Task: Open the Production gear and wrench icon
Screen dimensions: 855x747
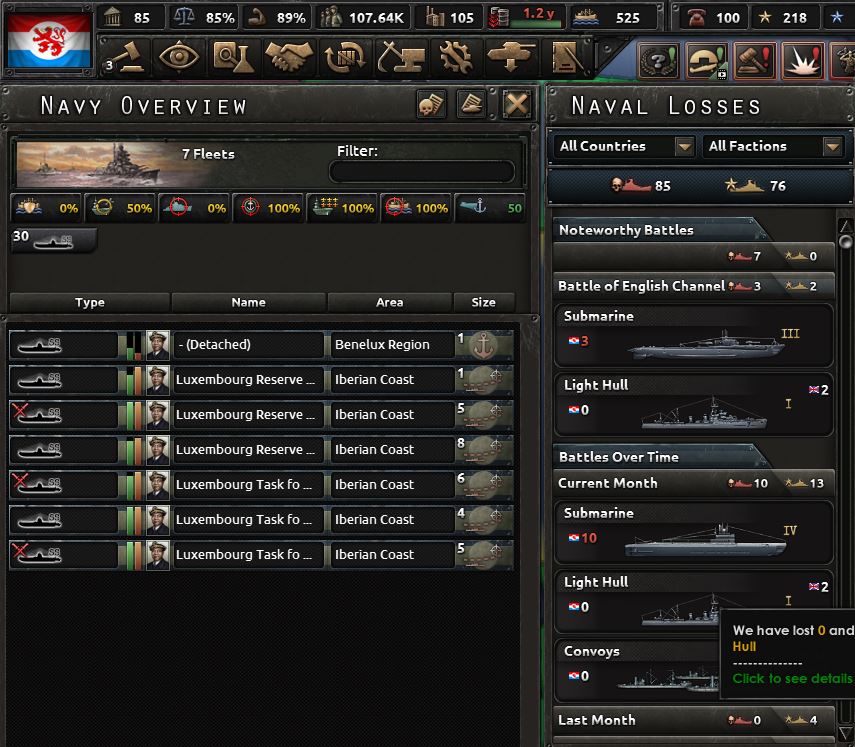Action: [456, 57]
